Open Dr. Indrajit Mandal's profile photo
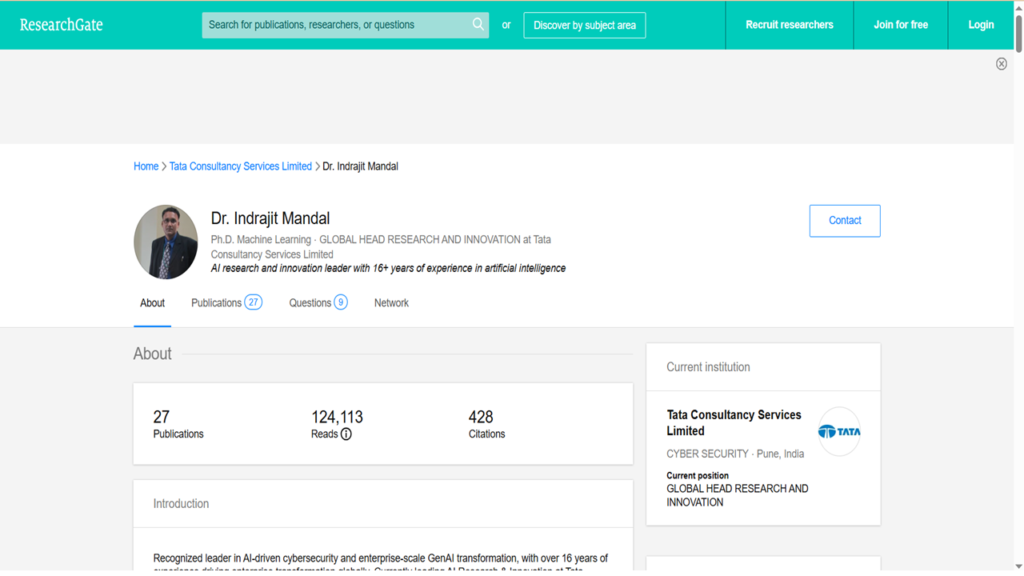This screenshot has width=1024, height=576. point(166,242)
